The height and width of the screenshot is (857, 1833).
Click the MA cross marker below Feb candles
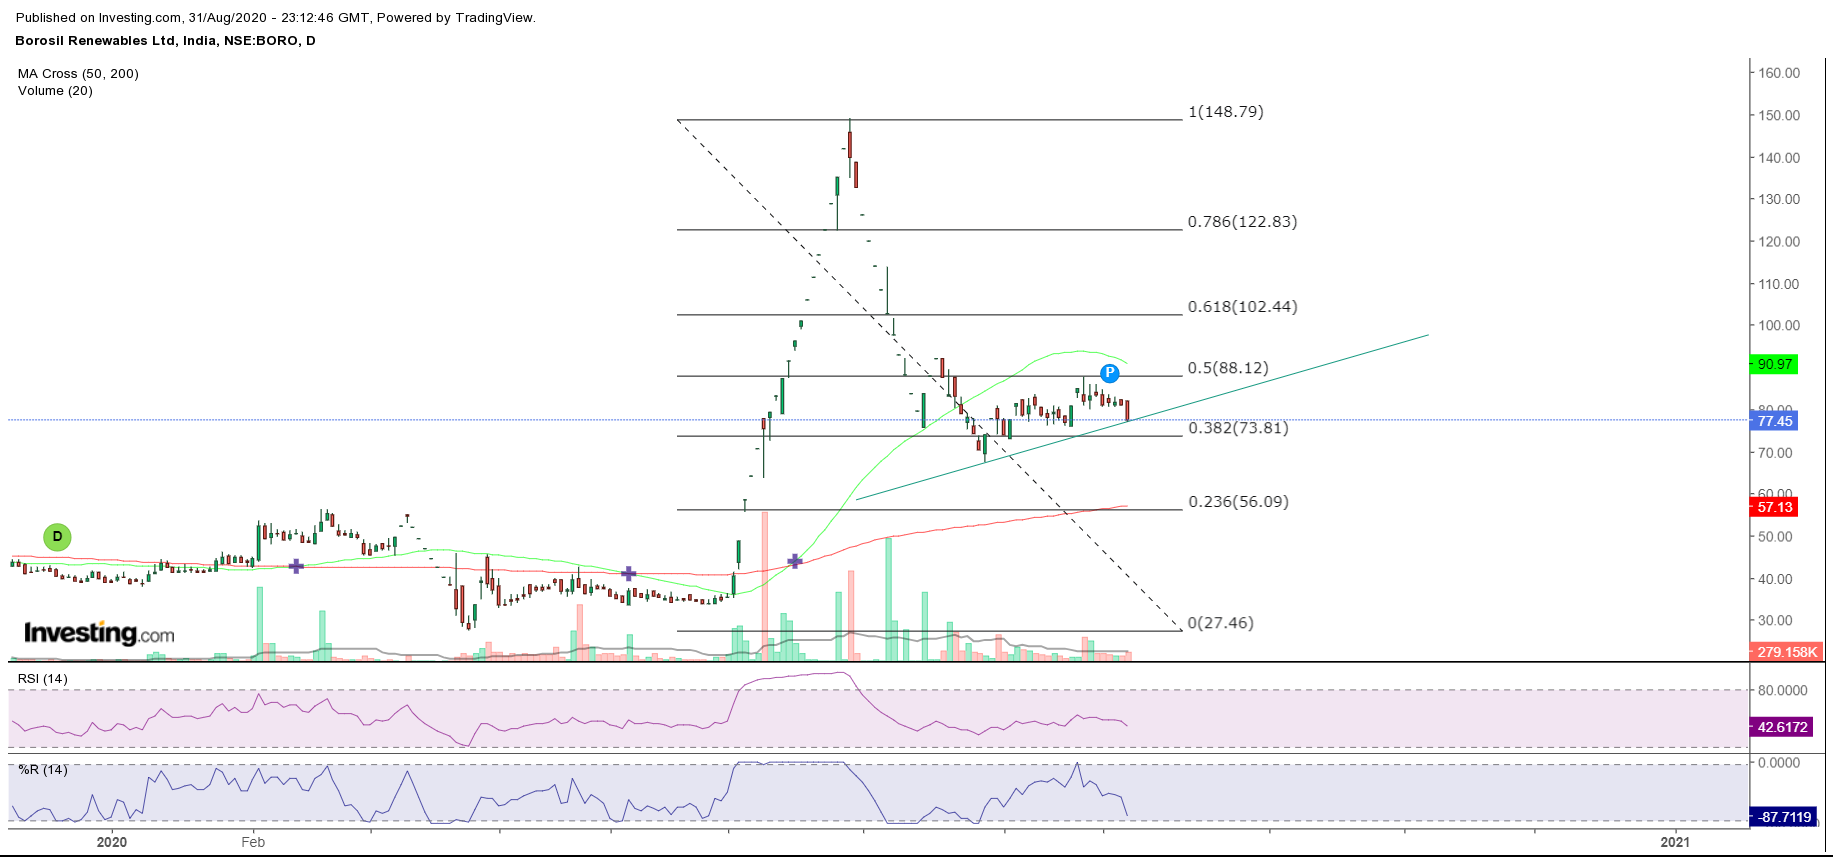[296, 566]
